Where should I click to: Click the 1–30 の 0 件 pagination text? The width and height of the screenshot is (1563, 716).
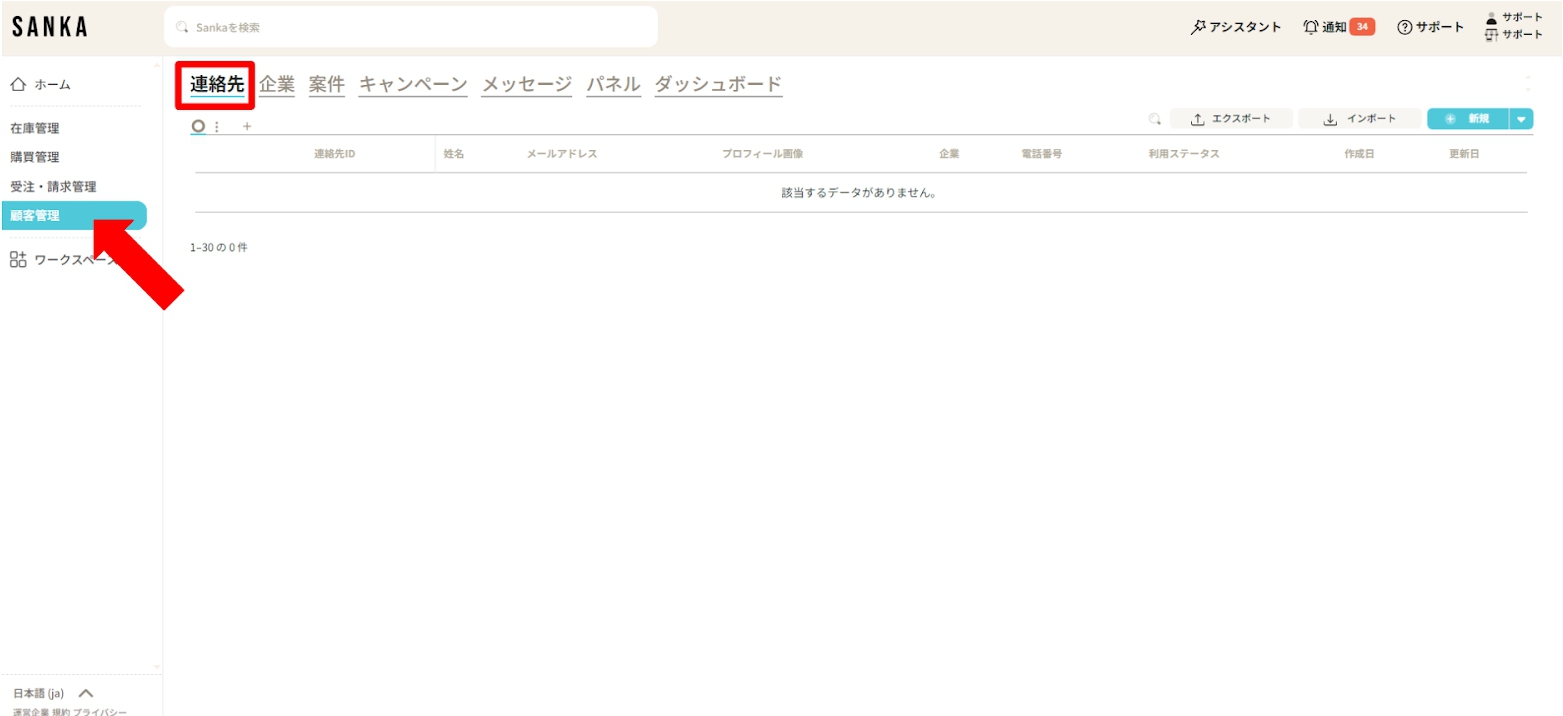pos(218,247)
